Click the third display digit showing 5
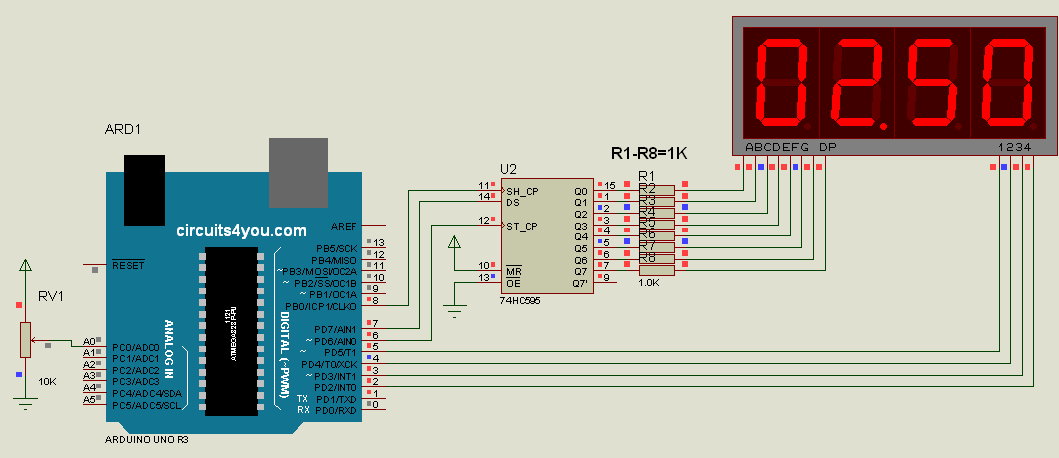Screen dimensions: 1059x458 tap(932, 84)
